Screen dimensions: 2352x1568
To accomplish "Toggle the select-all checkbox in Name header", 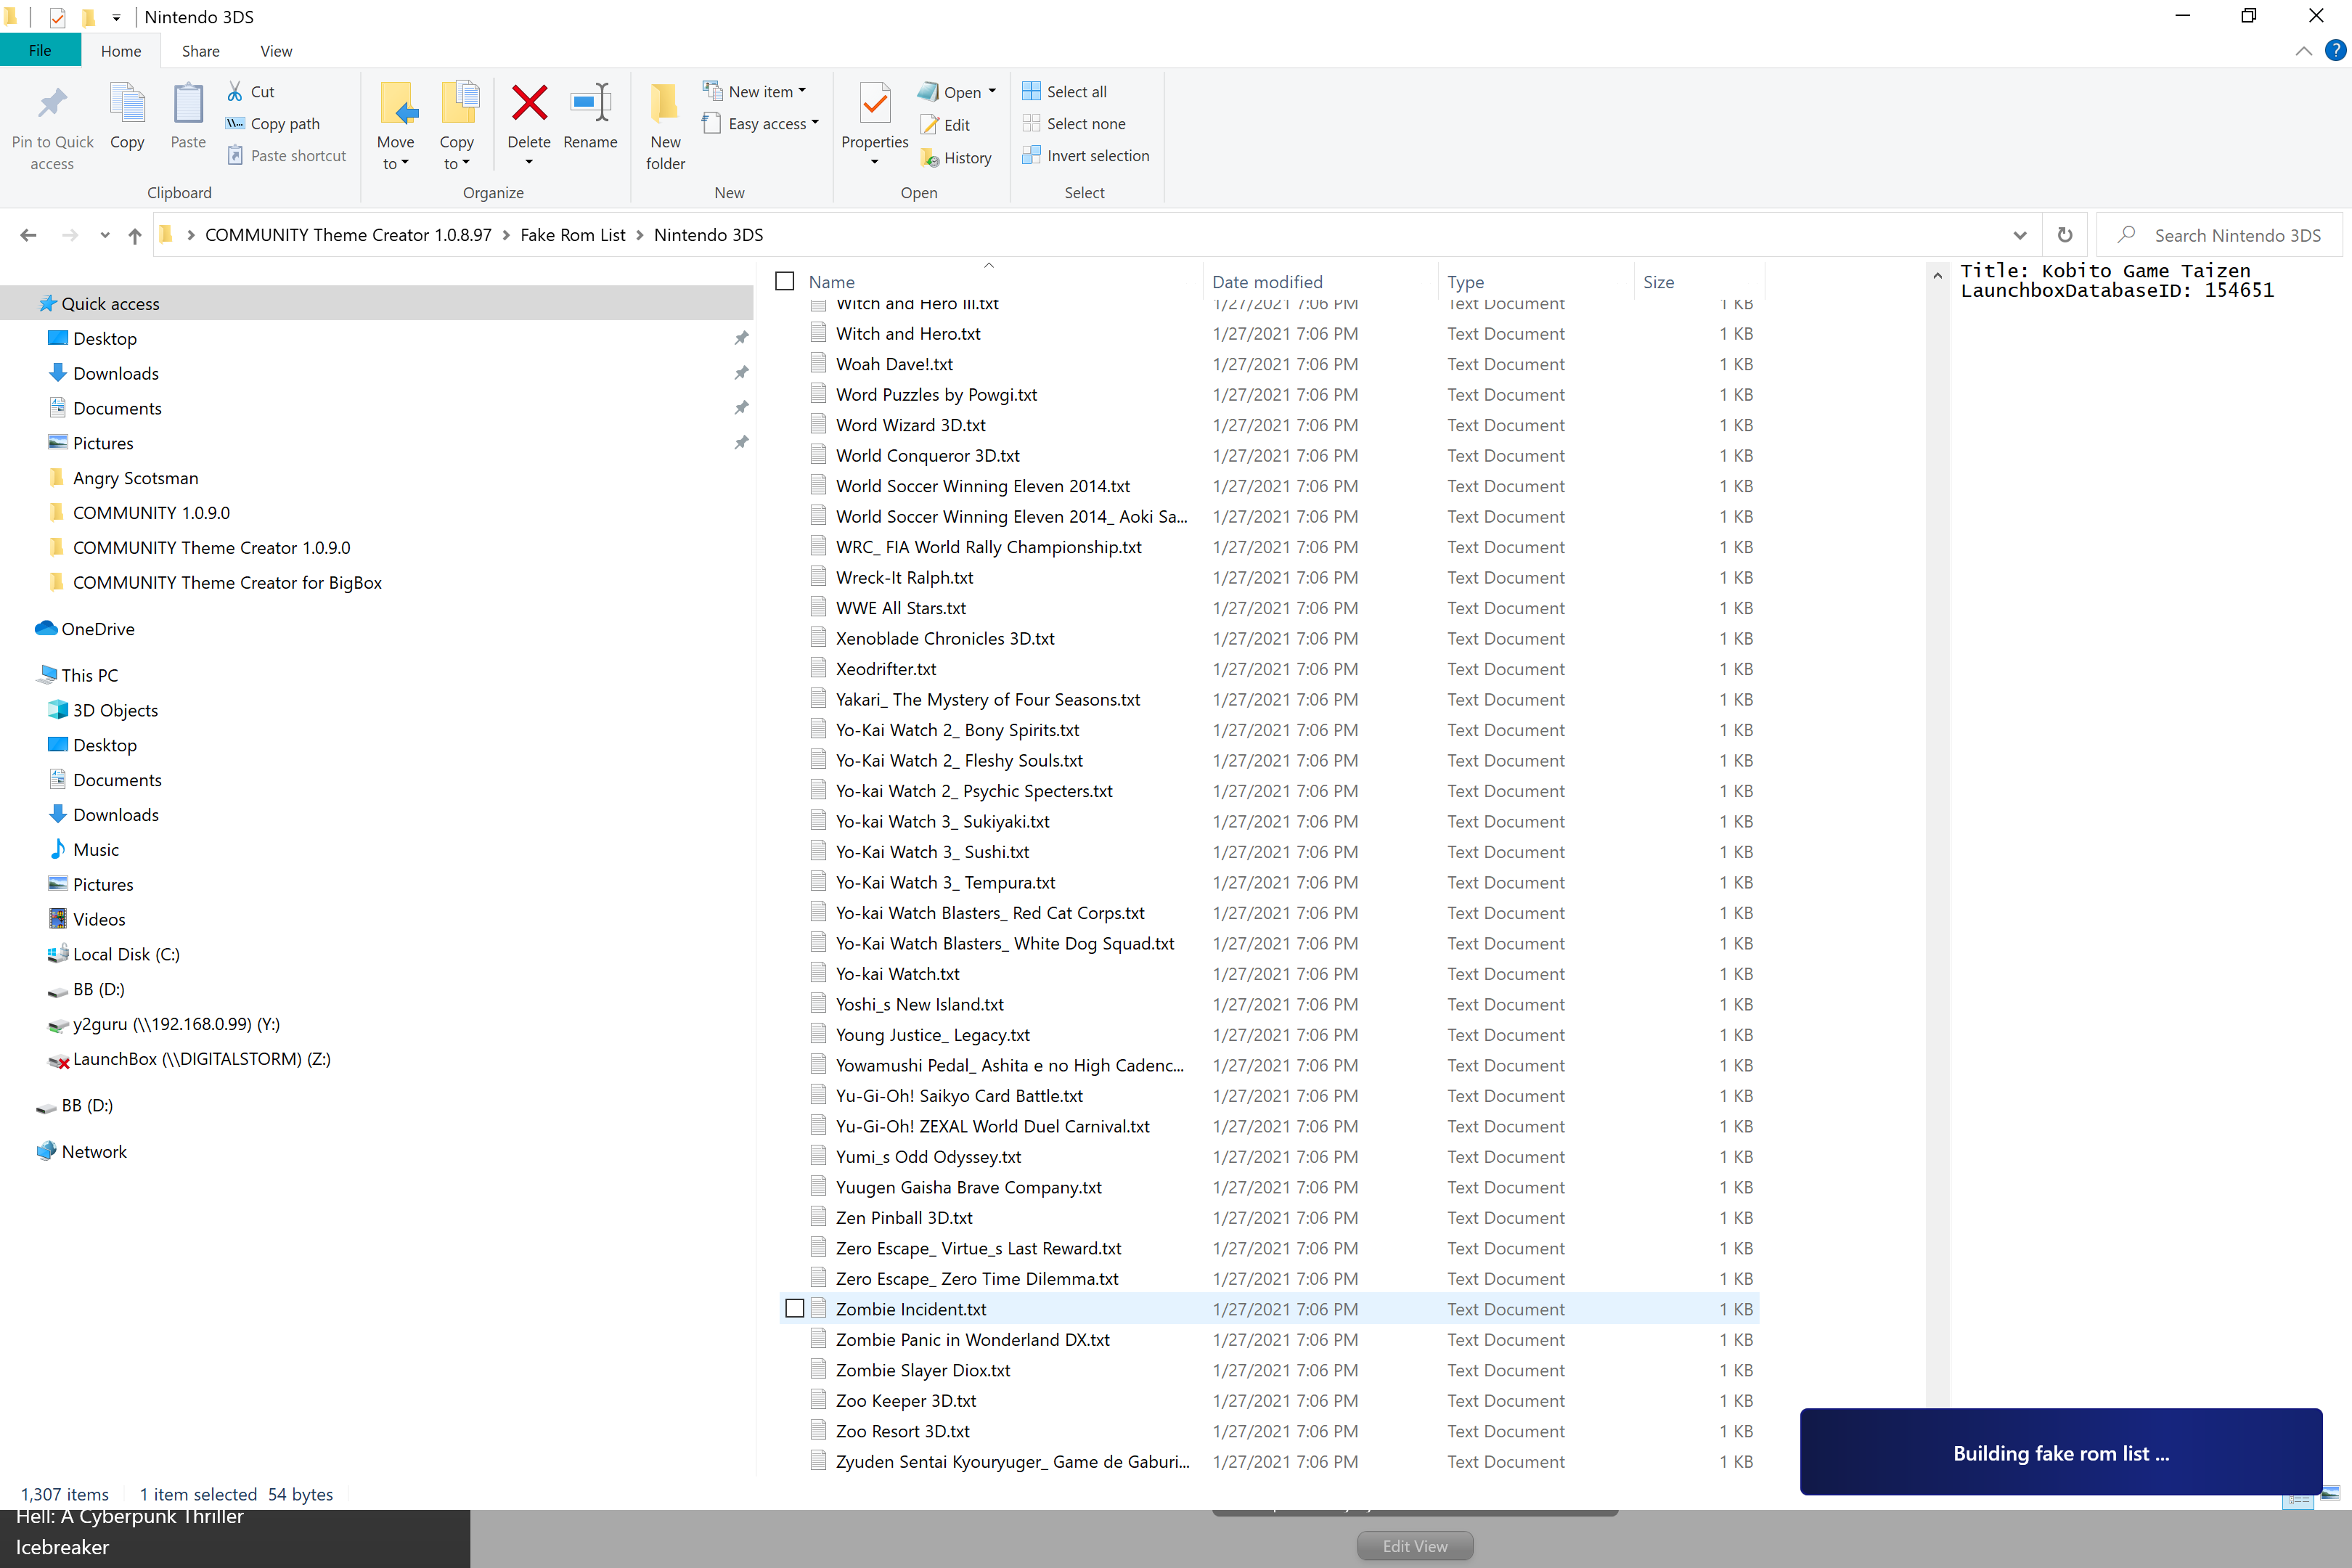I will 785,281.
